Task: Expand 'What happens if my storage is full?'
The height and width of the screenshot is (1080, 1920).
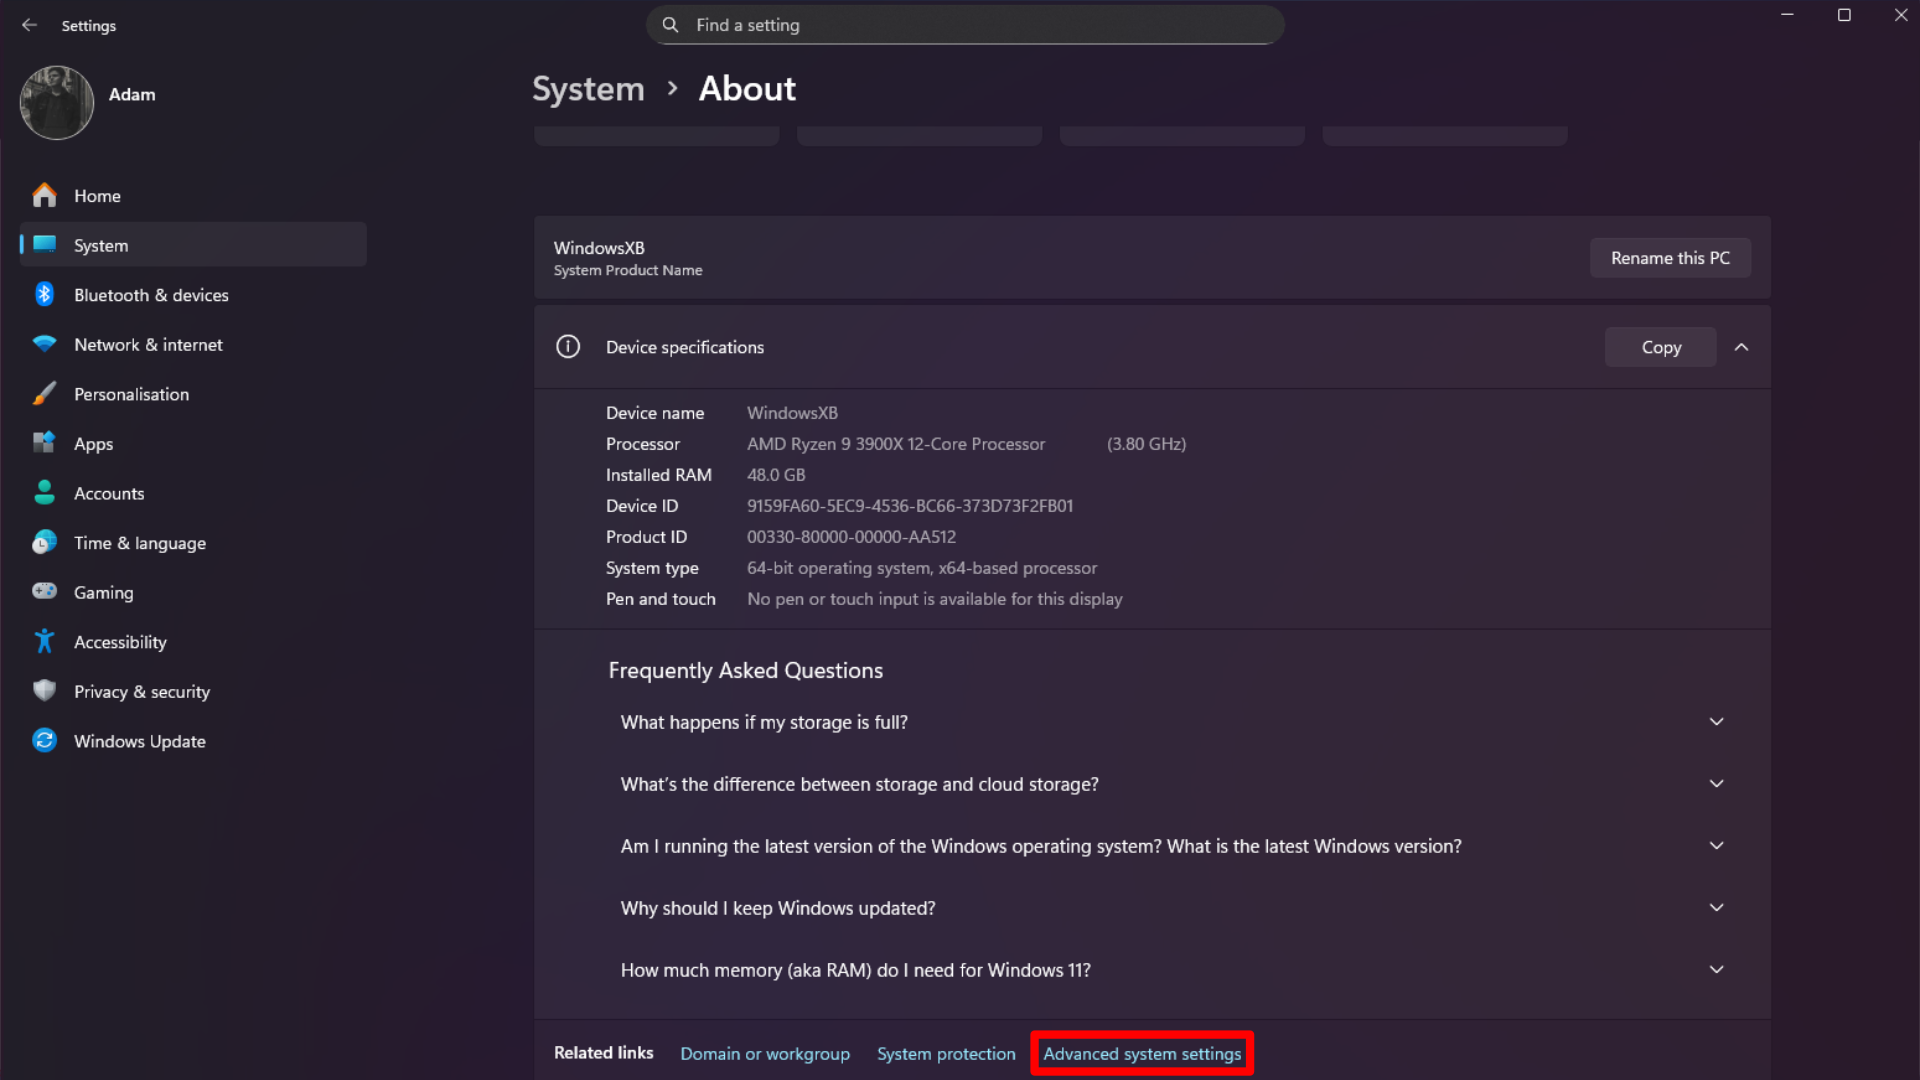Action: coord(1717,721)
